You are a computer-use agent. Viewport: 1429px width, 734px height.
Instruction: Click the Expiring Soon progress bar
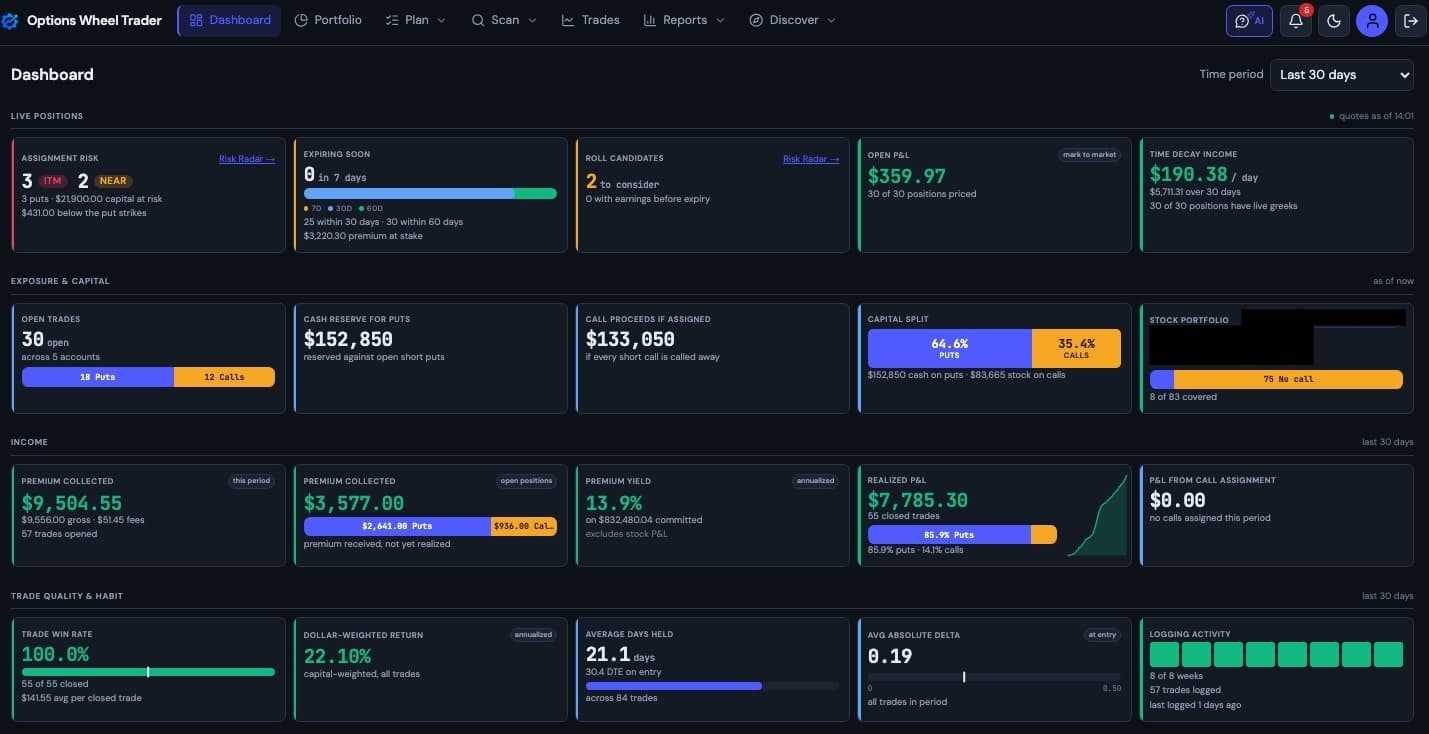click(430, 193)
